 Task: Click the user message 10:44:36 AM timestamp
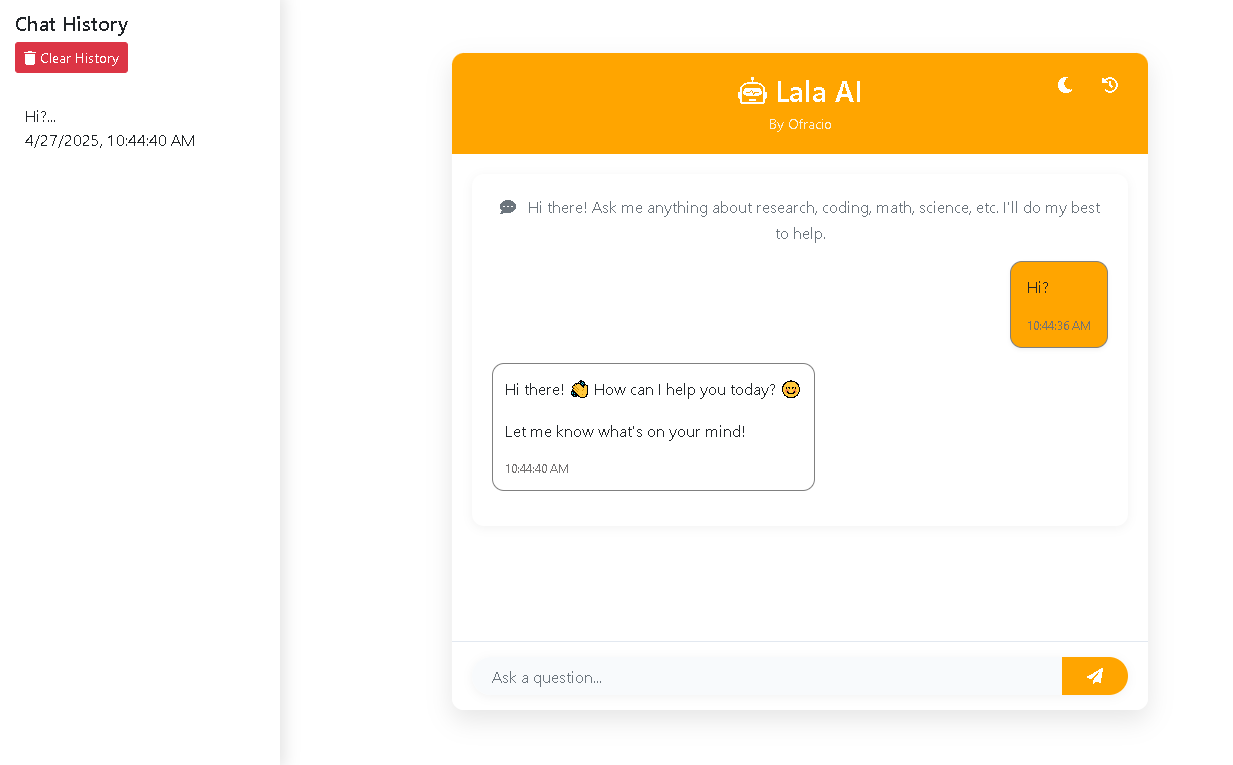pyautogui.click(x=1058, y=325)
